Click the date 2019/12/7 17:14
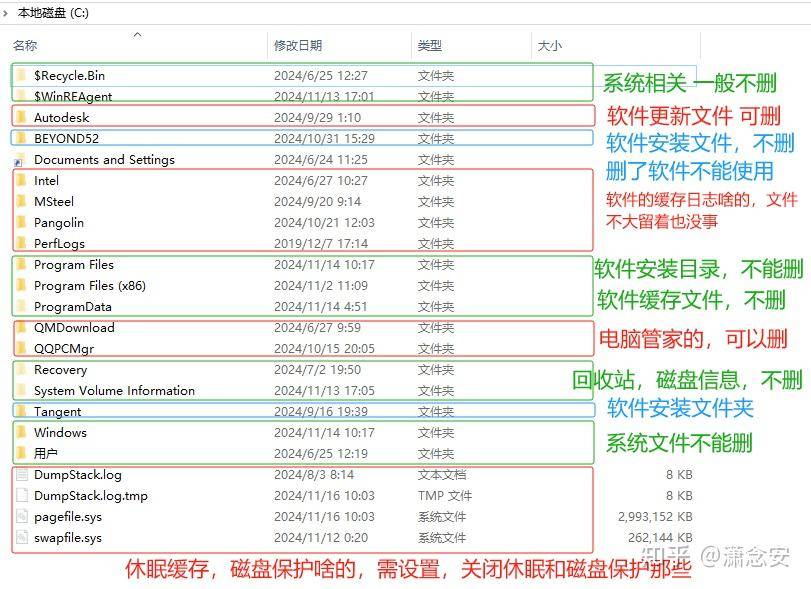811x589 pixels. [321, 244]
